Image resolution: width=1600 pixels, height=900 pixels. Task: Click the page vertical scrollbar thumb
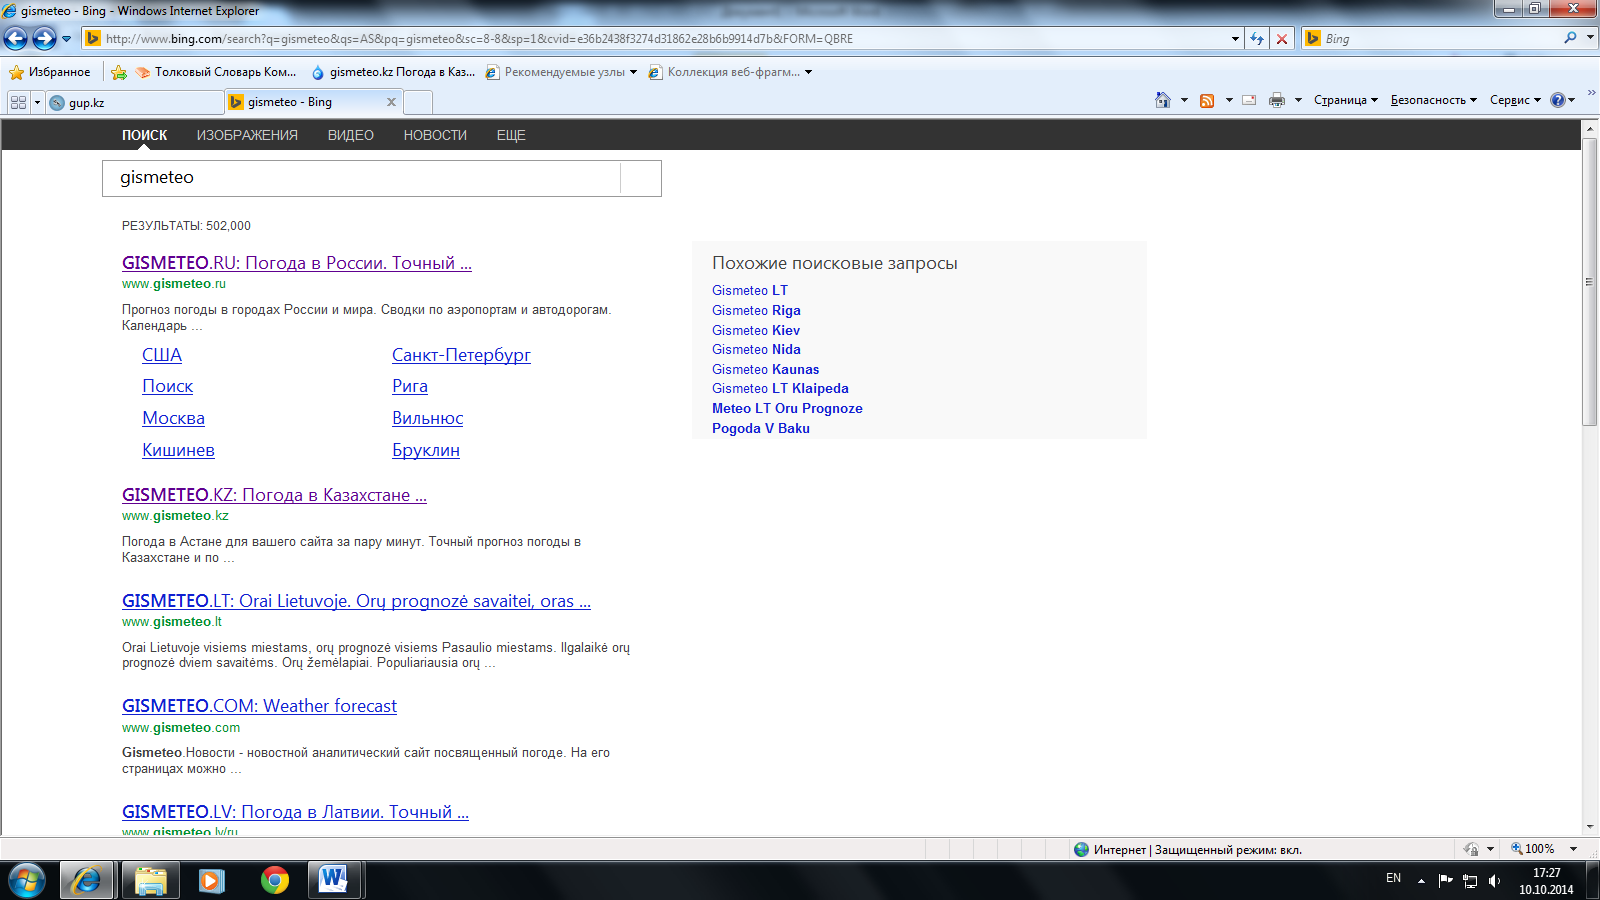1590,282
